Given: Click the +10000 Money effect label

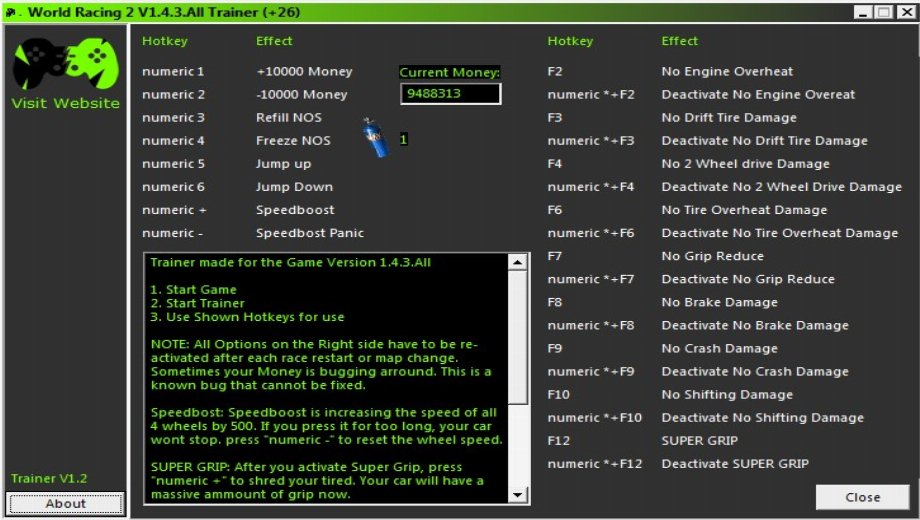Looking at the screenshot, I should click(304, 72).
